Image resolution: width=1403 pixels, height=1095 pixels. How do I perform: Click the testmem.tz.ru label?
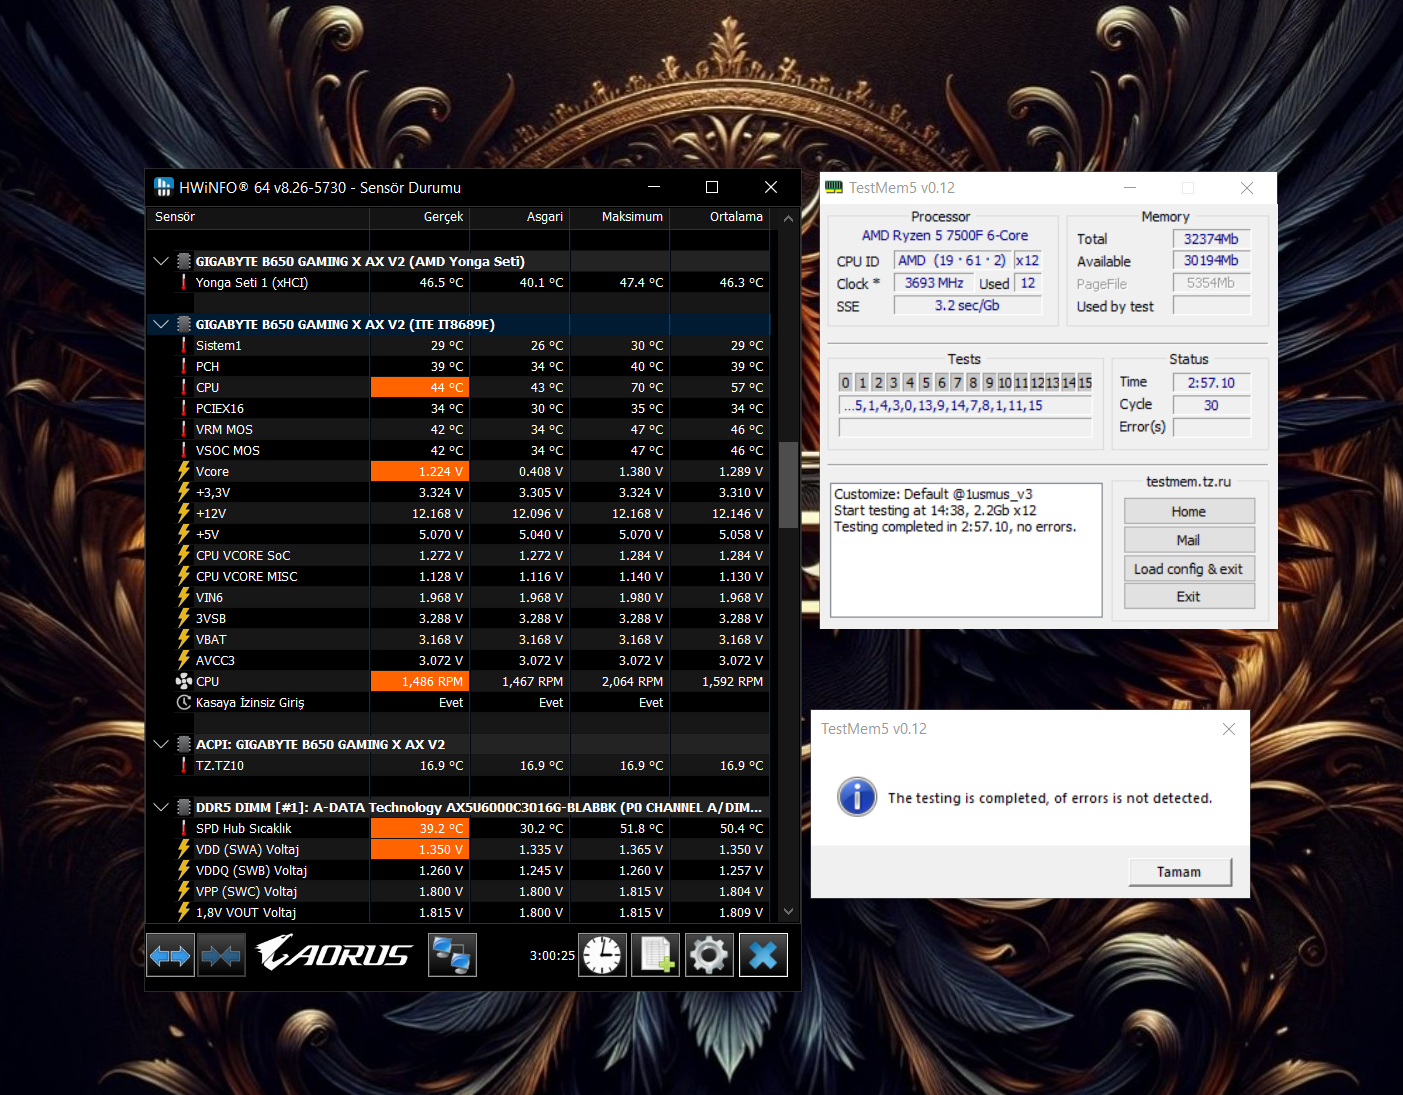point(1188,482)
